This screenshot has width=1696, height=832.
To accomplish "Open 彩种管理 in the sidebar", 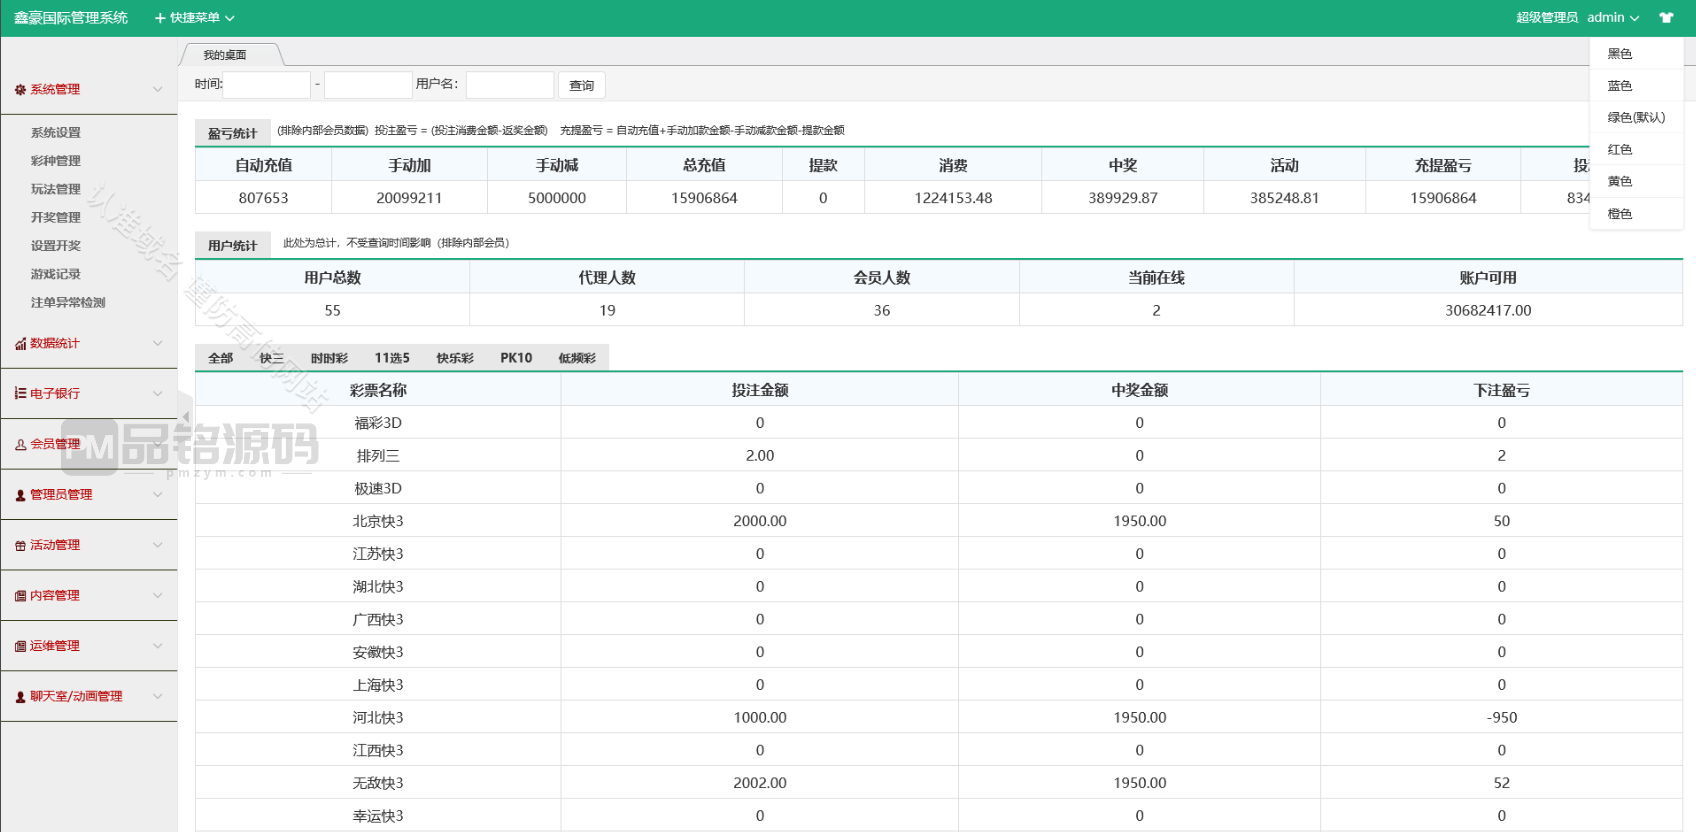I will [x=56, y=161].
